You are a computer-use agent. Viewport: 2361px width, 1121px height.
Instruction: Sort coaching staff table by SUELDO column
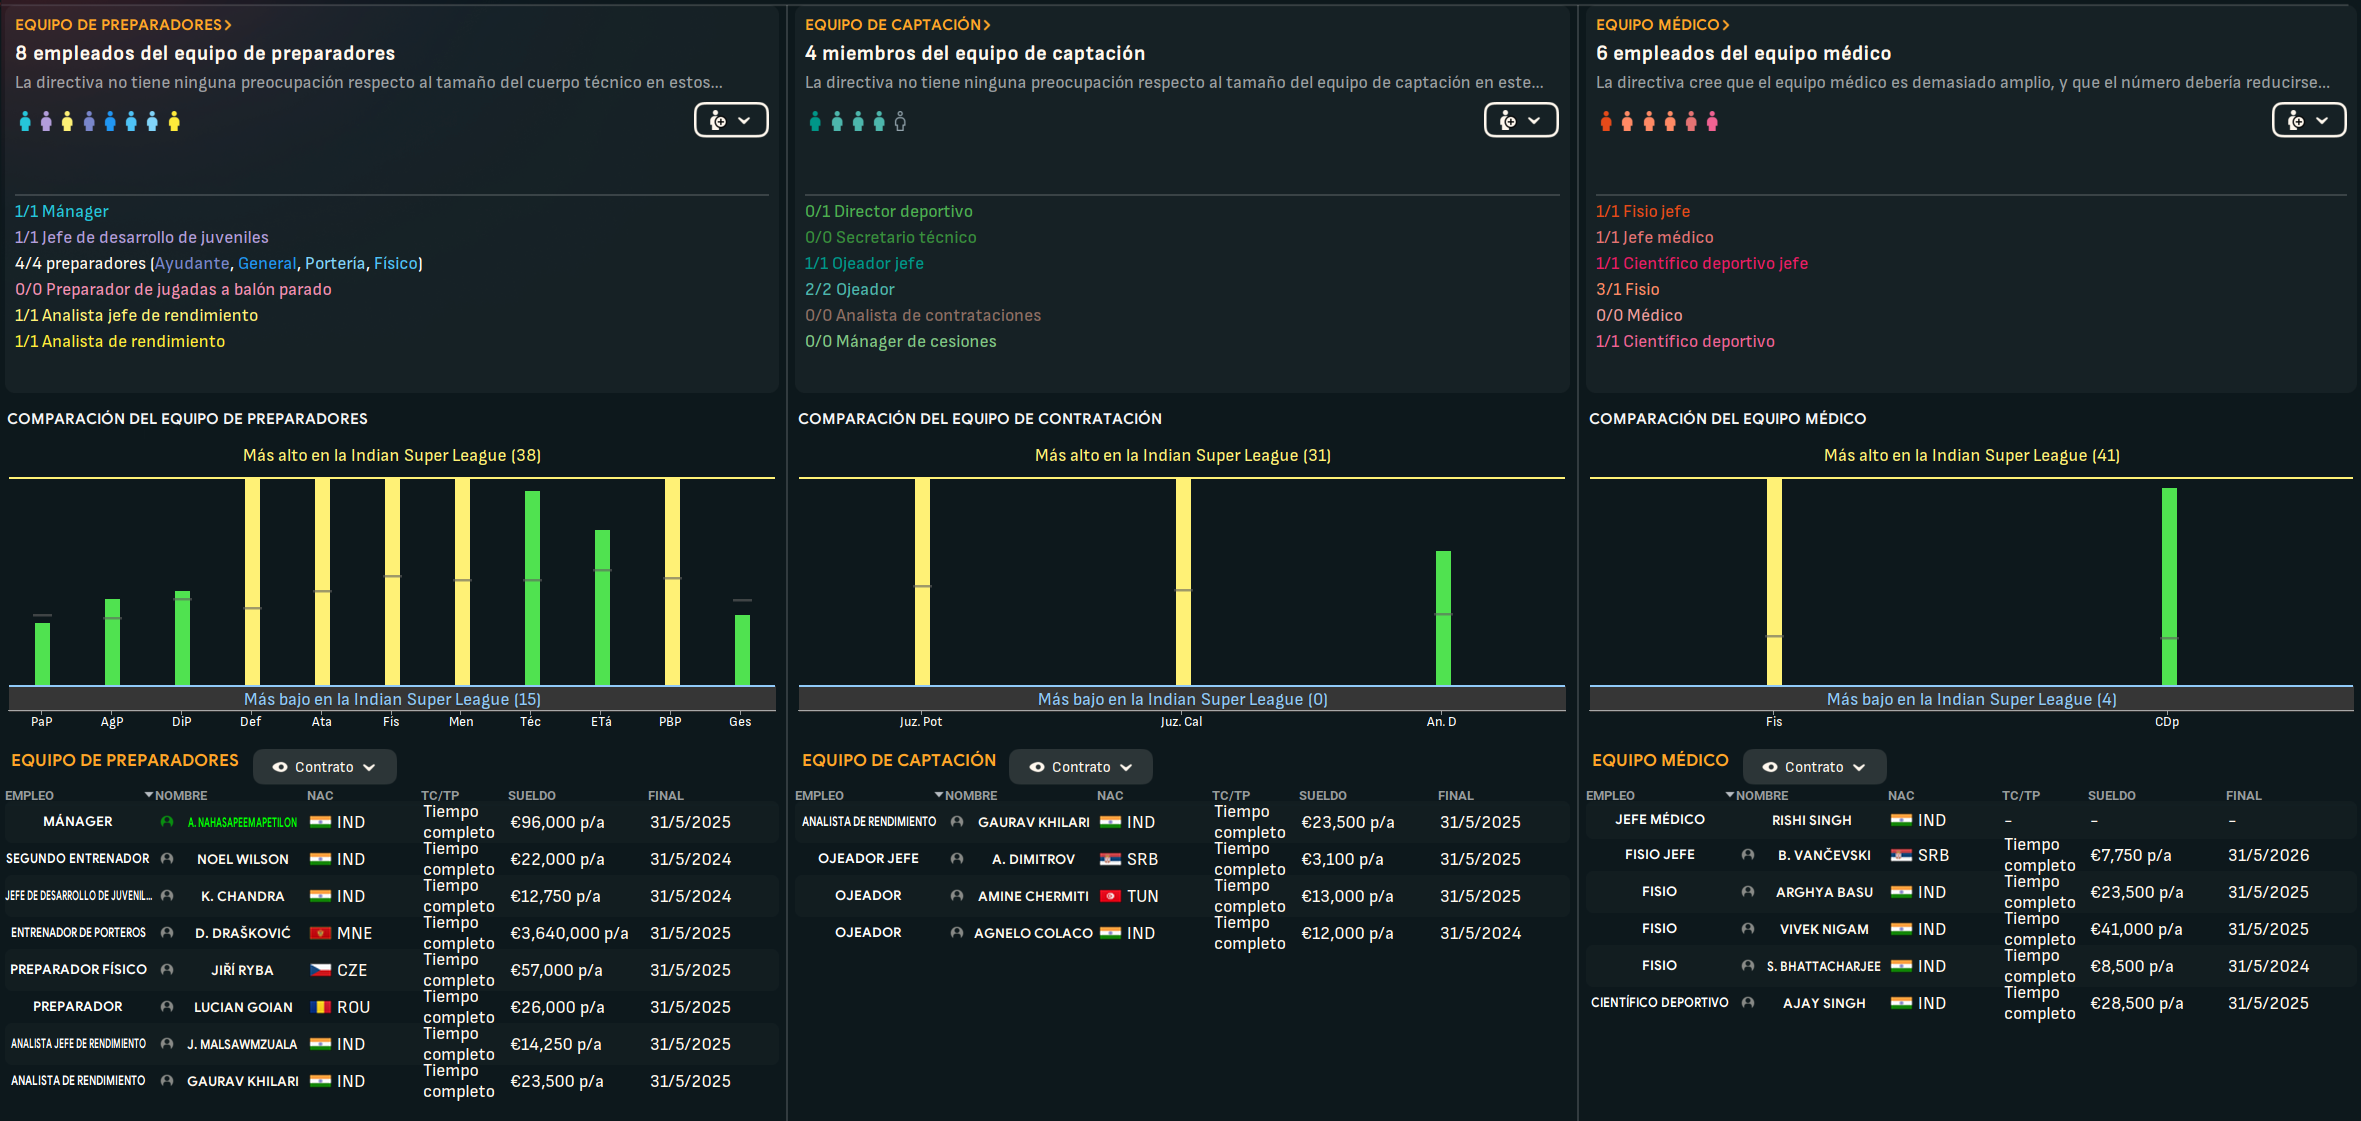(532, 796)
